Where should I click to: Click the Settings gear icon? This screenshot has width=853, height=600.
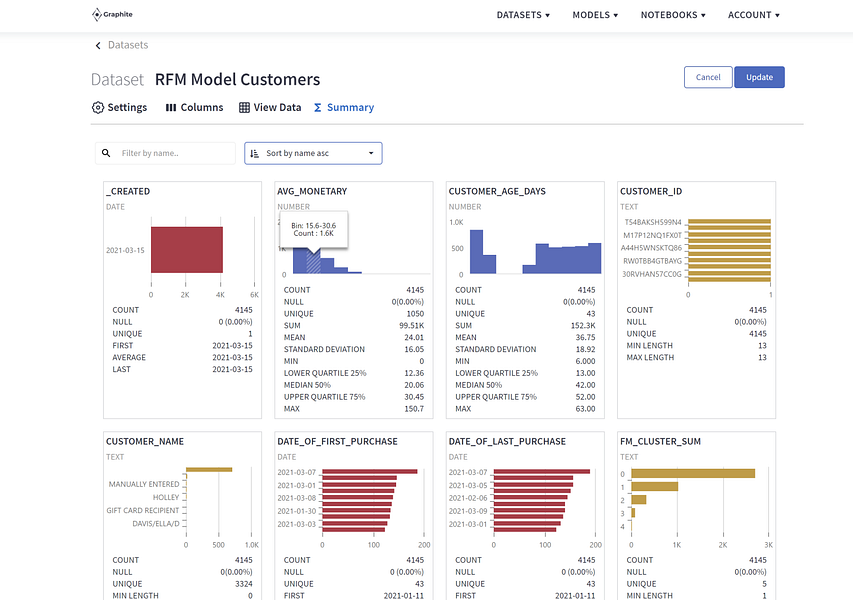coord(98,108)
